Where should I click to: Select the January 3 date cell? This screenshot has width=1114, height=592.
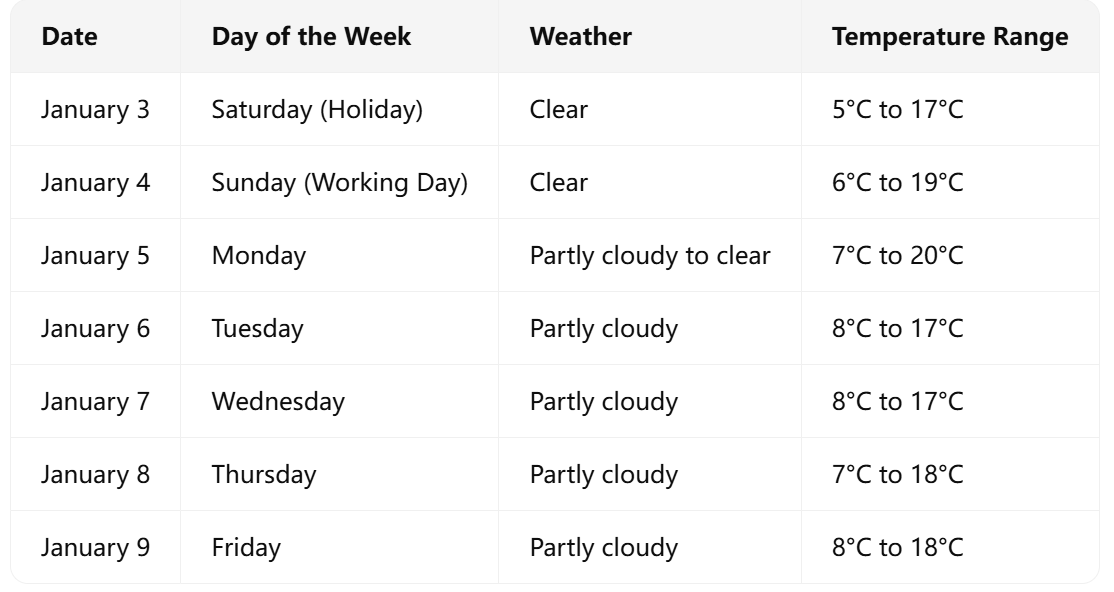pos(95,109)
